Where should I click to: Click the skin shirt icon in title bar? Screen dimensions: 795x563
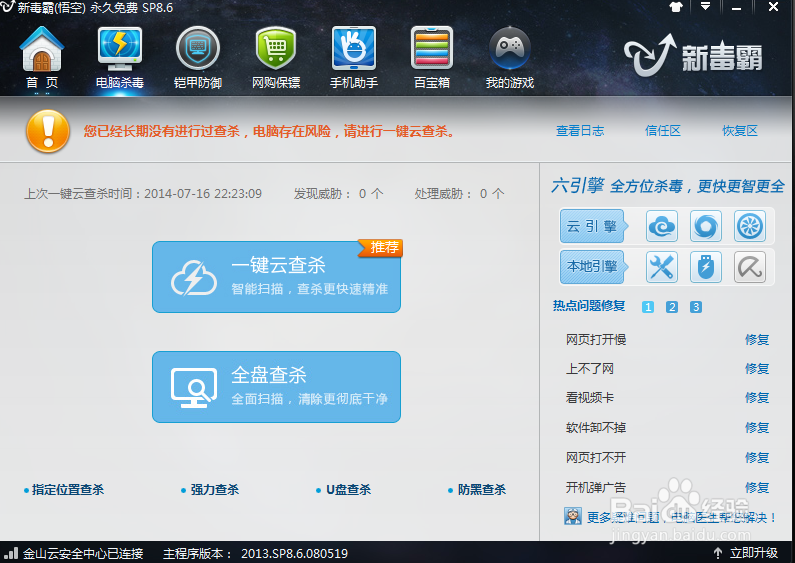pos(676,7)
